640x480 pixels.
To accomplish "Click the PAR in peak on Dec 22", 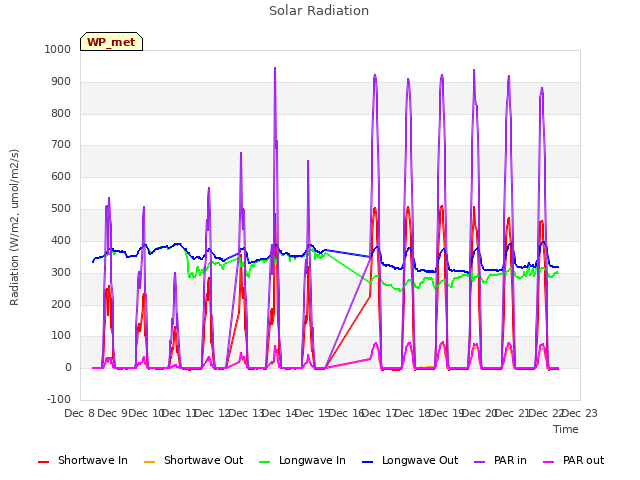I will [542, 89].
